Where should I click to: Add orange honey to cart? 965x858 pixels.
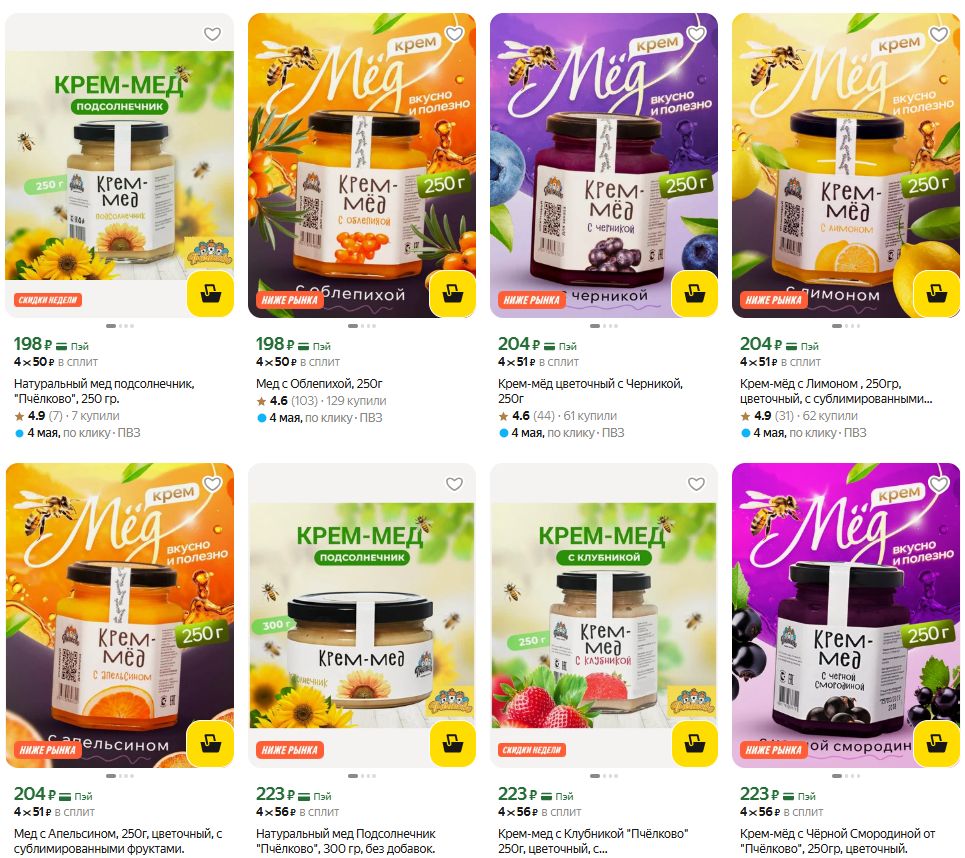coord(210,742)
